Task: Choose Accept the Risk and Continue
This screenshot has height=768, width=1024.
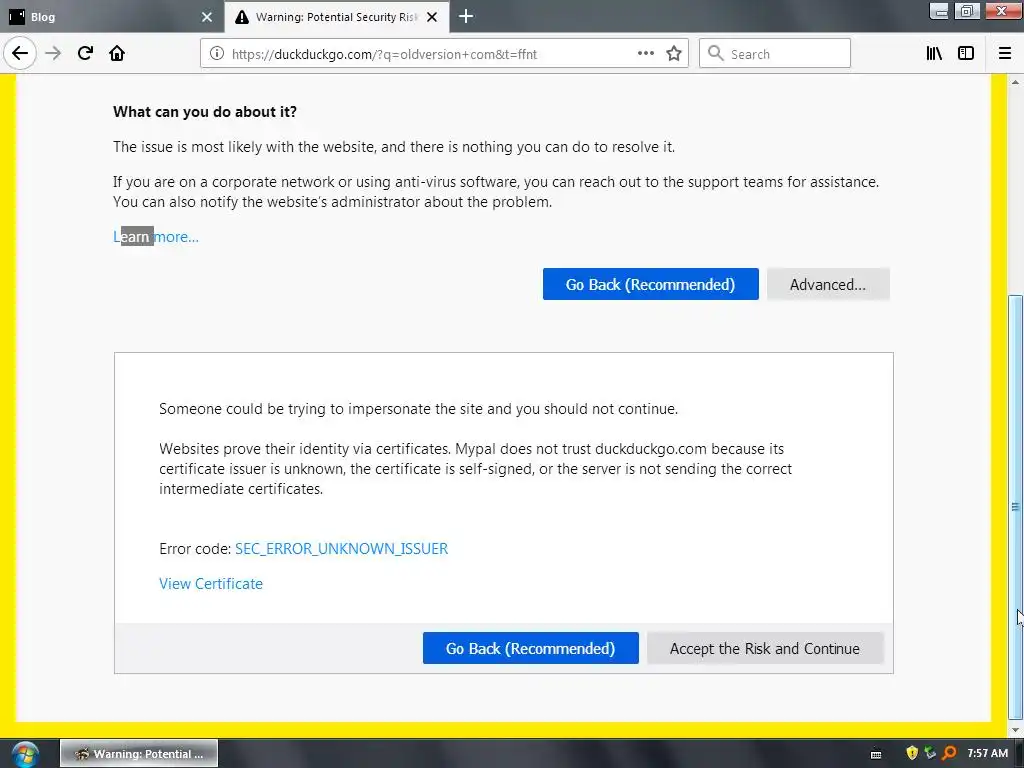Action: 765,648
